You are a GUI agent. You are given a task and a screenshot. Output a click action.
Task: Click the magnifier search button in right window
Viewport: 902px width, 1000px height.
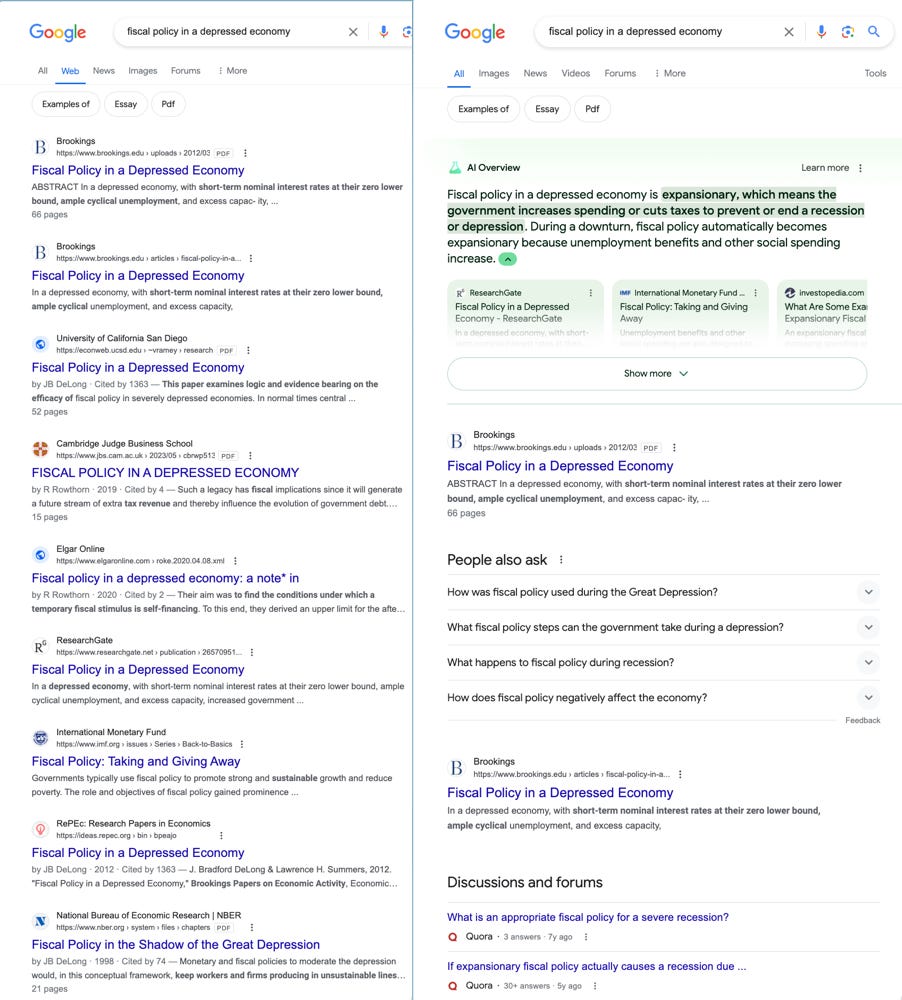click(874, 31)
